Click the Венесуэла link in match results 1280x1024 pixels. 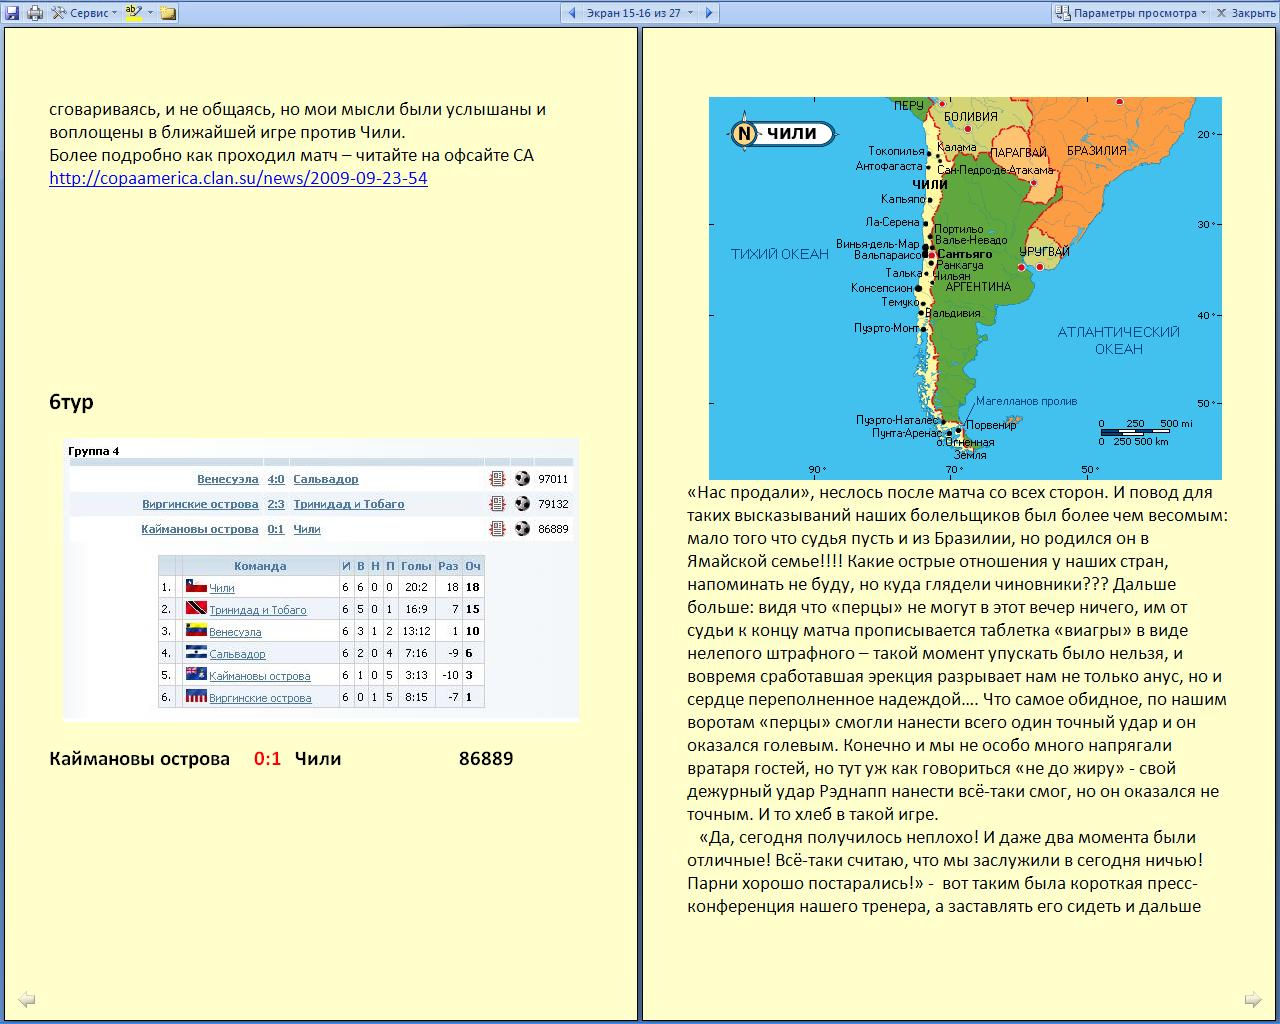click(x=227, y=479)
